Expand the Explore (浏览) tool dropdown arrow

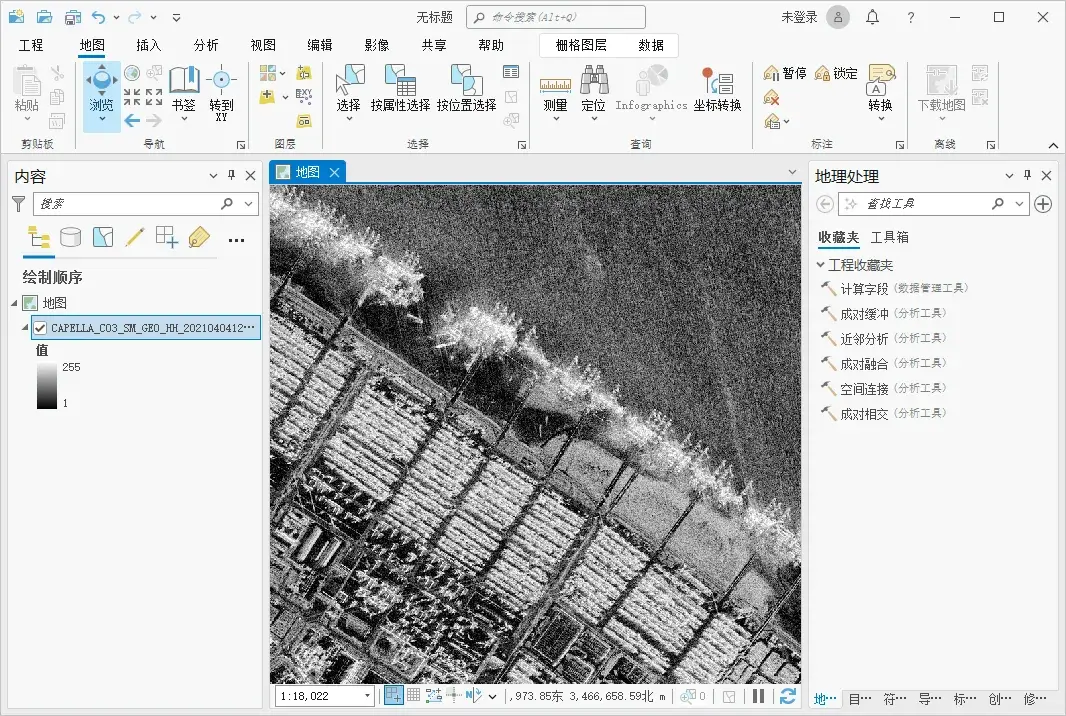pos(101,119)
